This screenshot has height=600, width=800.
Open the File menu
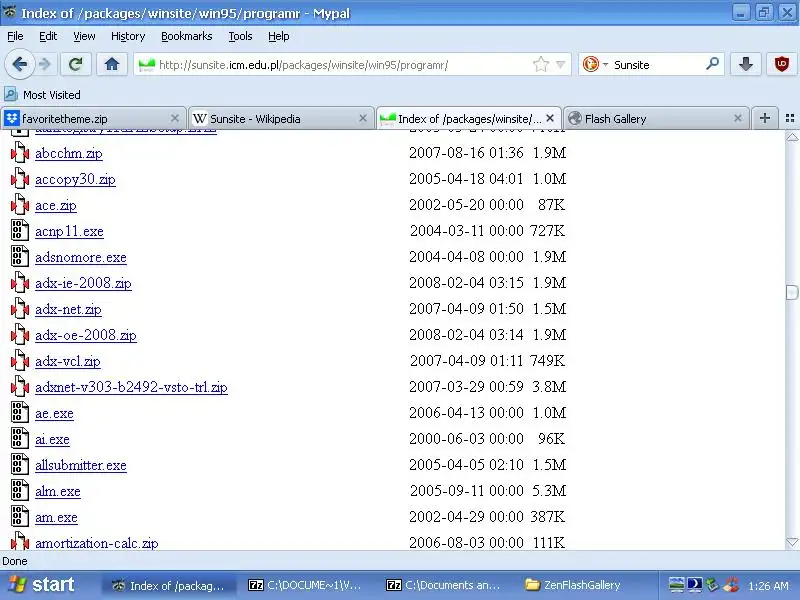click(x=15, y=36)
